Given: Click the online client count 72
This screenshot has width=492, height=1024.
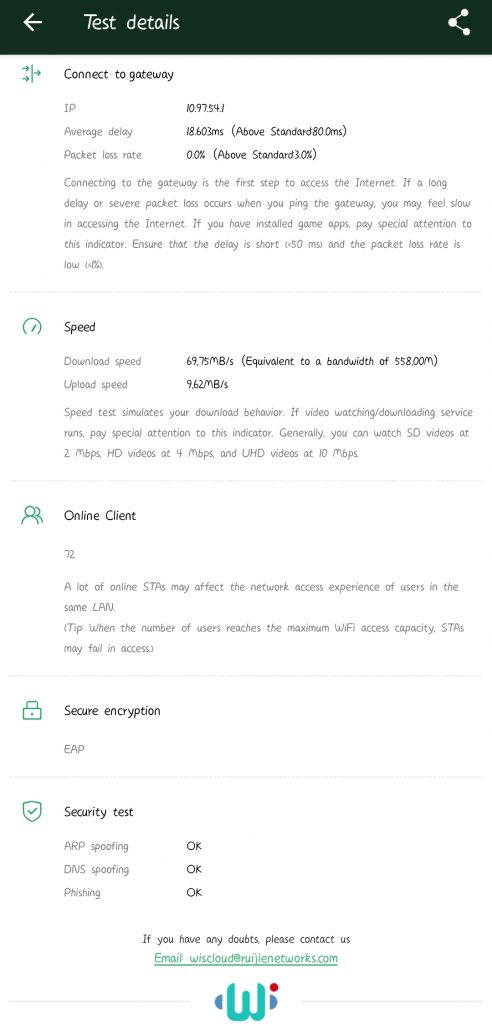Looking at the screenshot, I should [x=69, y=554].
